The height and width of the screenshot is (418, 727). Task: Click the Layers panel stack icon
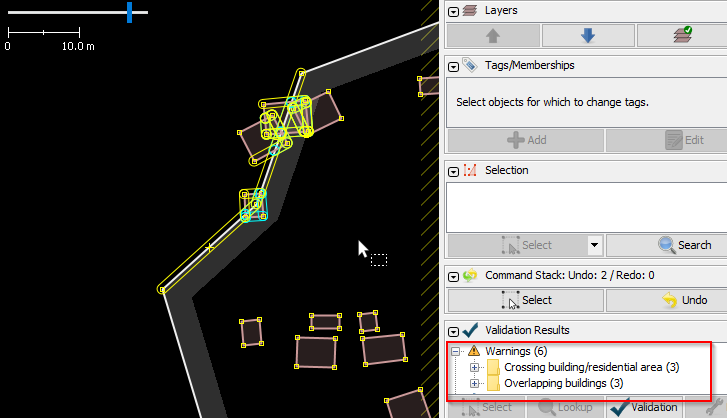click(470, 10)
